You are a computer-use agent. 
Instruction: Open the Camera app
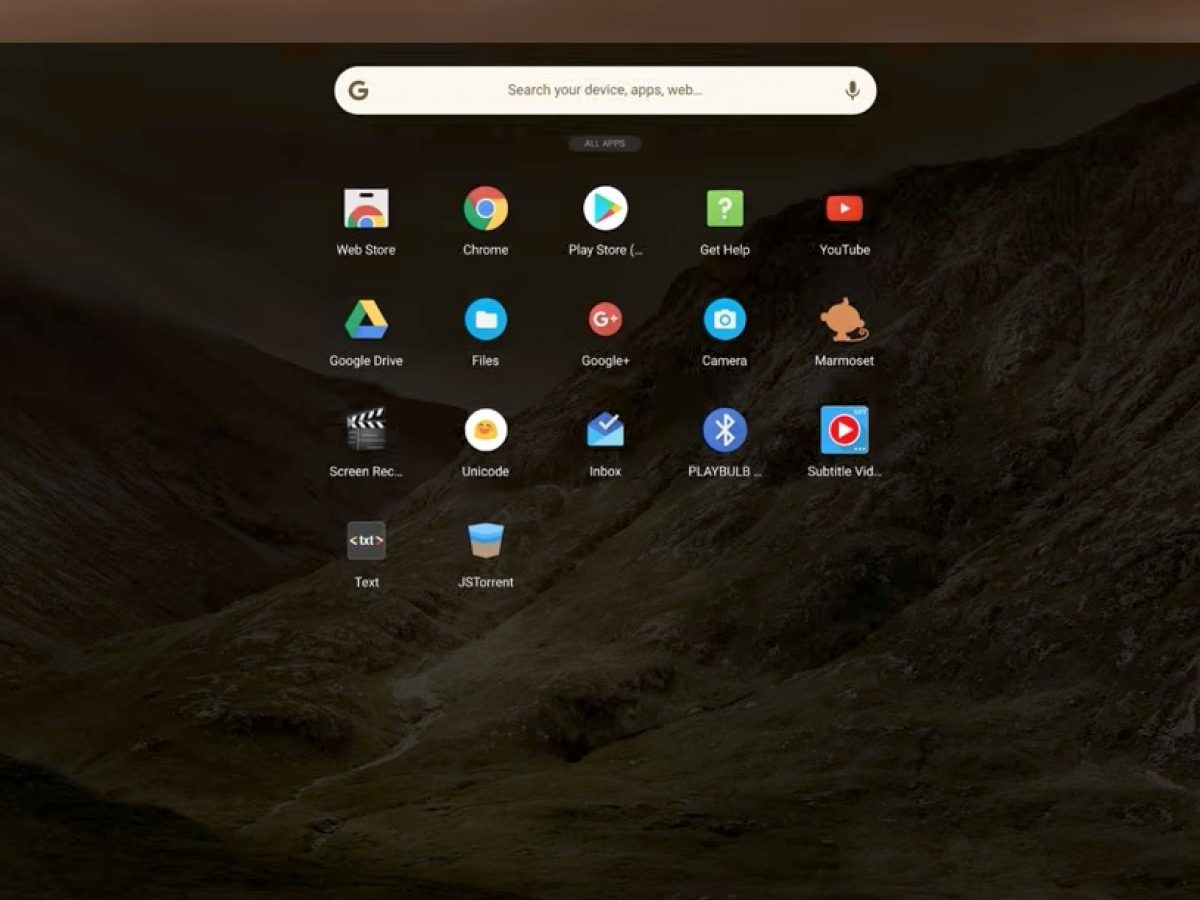(724, 321)
